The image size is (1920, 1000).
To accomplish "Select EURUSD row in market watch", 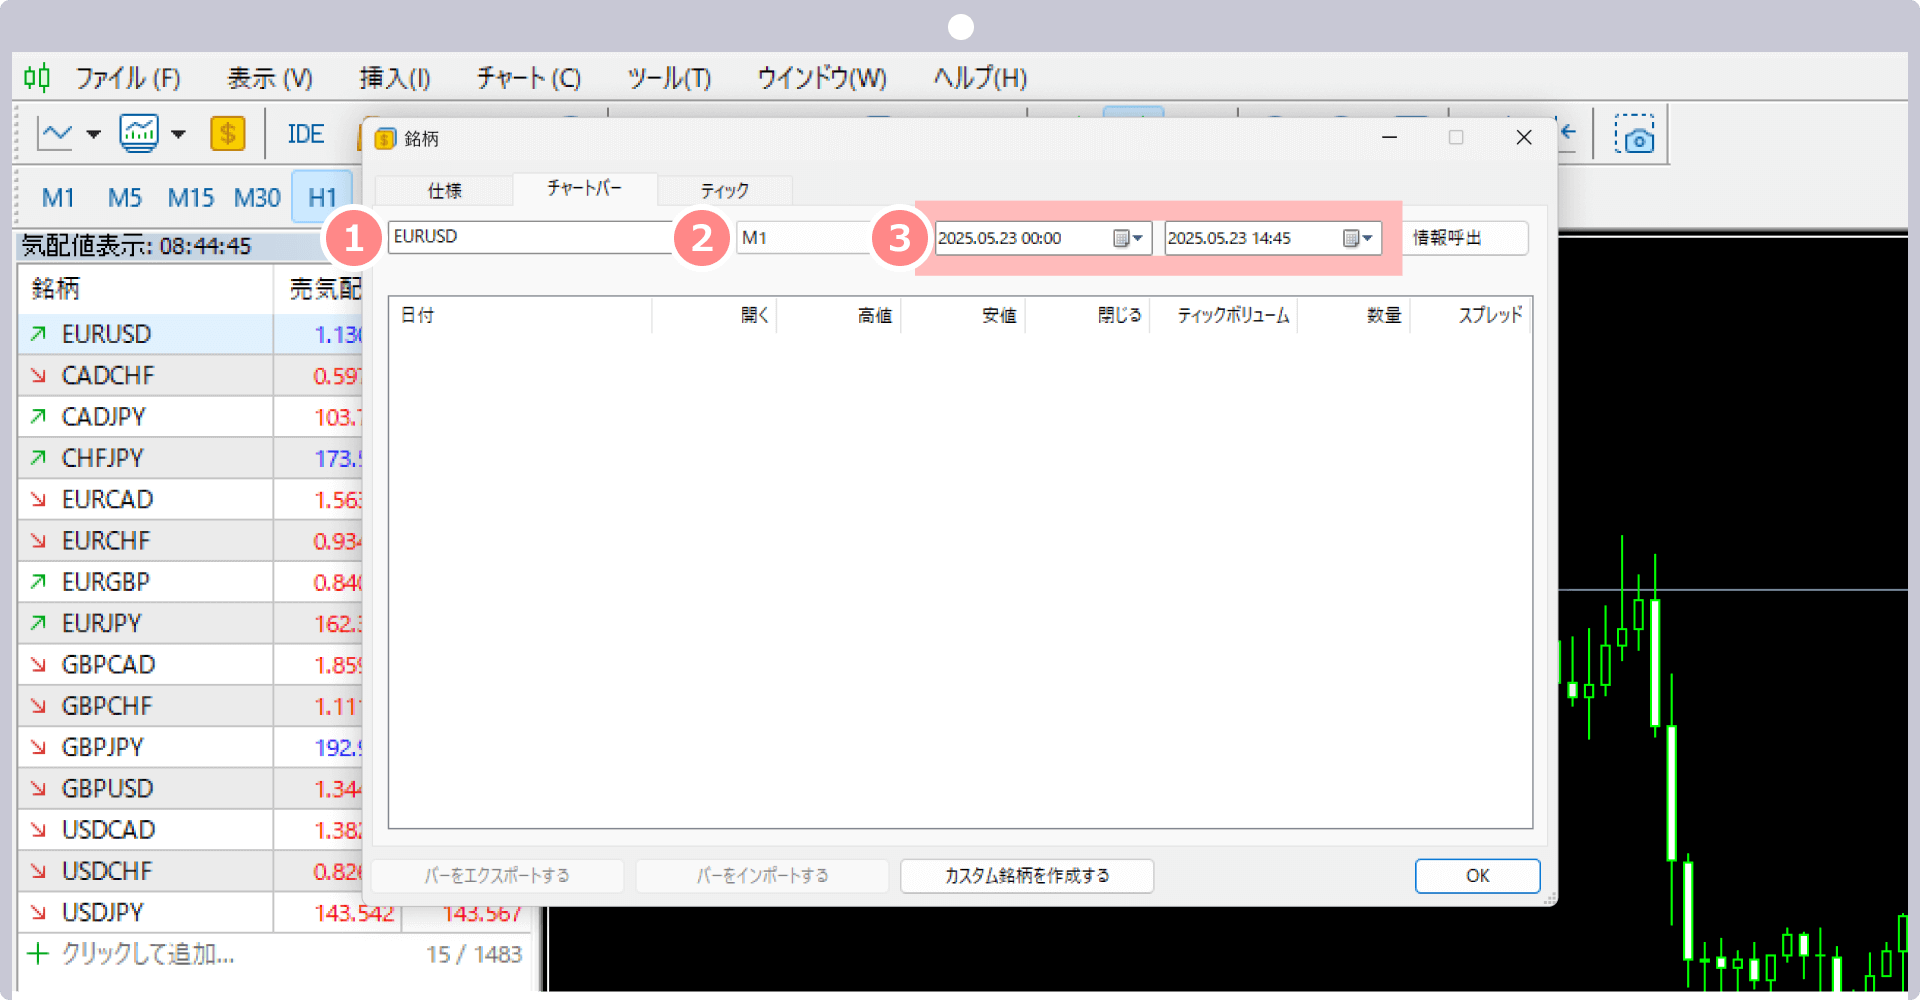I will point(190,334).
